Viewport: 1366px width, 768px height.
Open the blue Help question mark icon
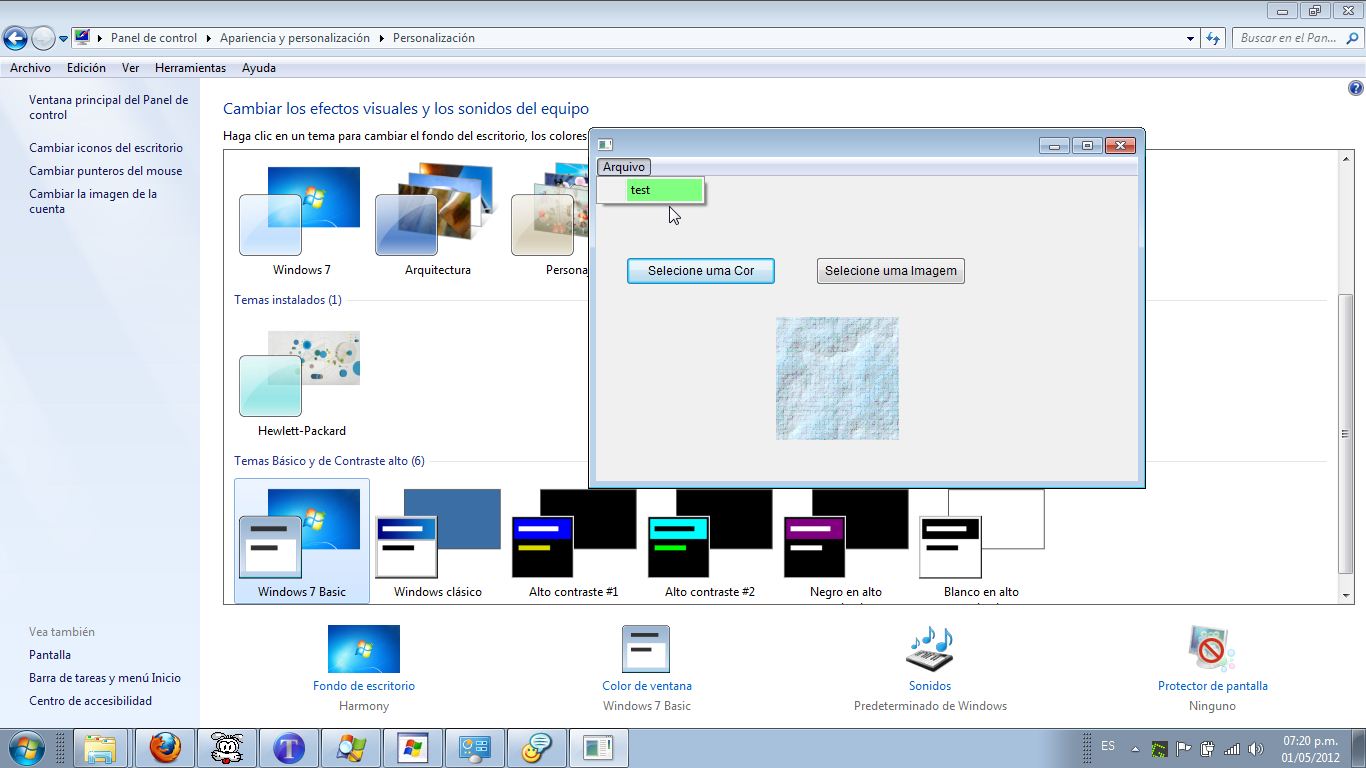(x=1356, y=88)
